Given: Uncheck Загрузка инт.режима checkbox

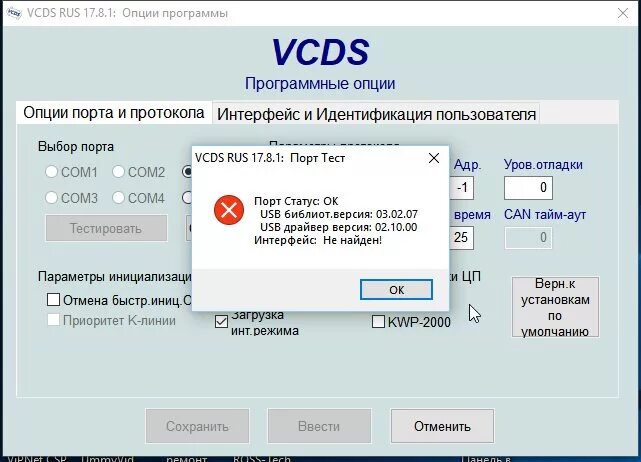Looking at the screenshot, I should [221, 322].
